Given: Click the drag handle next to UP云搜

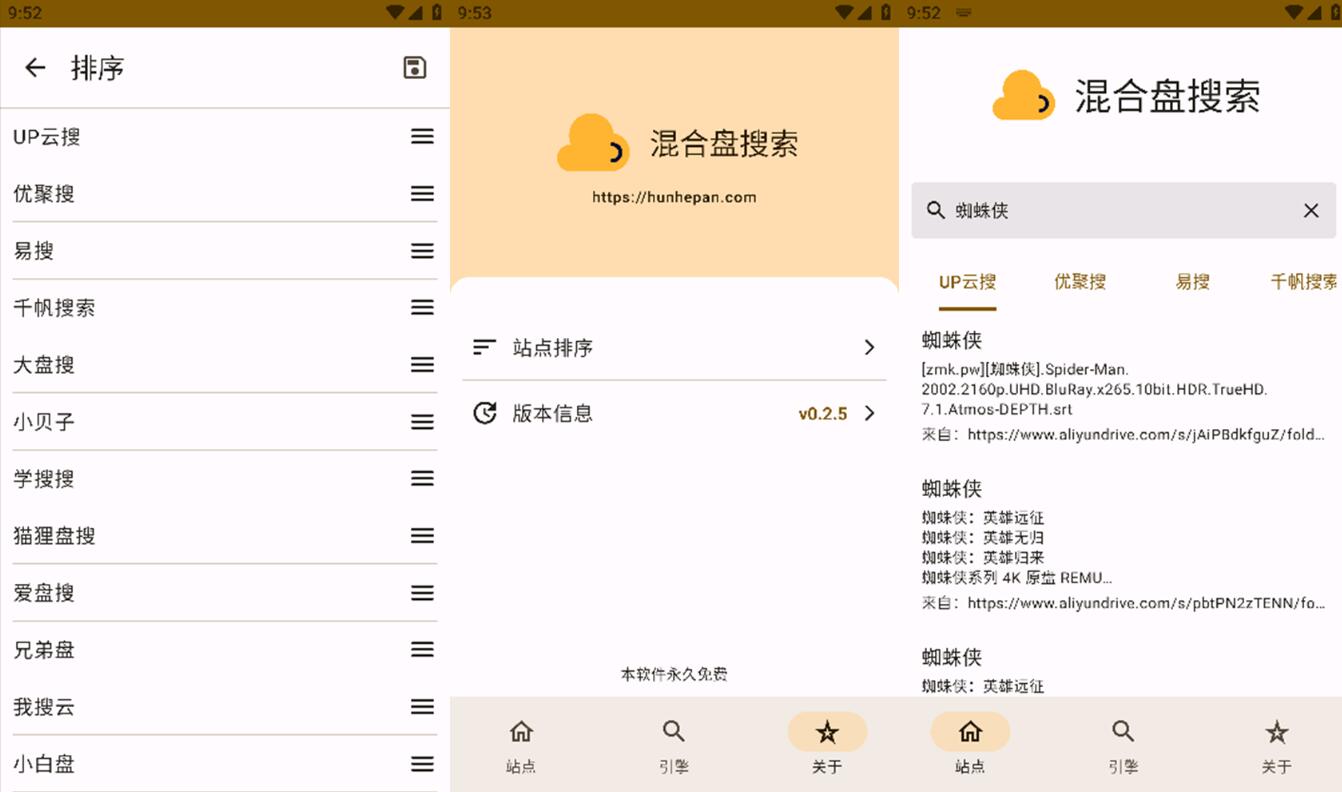Looking at the screenshot, I should (x=421, y=136).
